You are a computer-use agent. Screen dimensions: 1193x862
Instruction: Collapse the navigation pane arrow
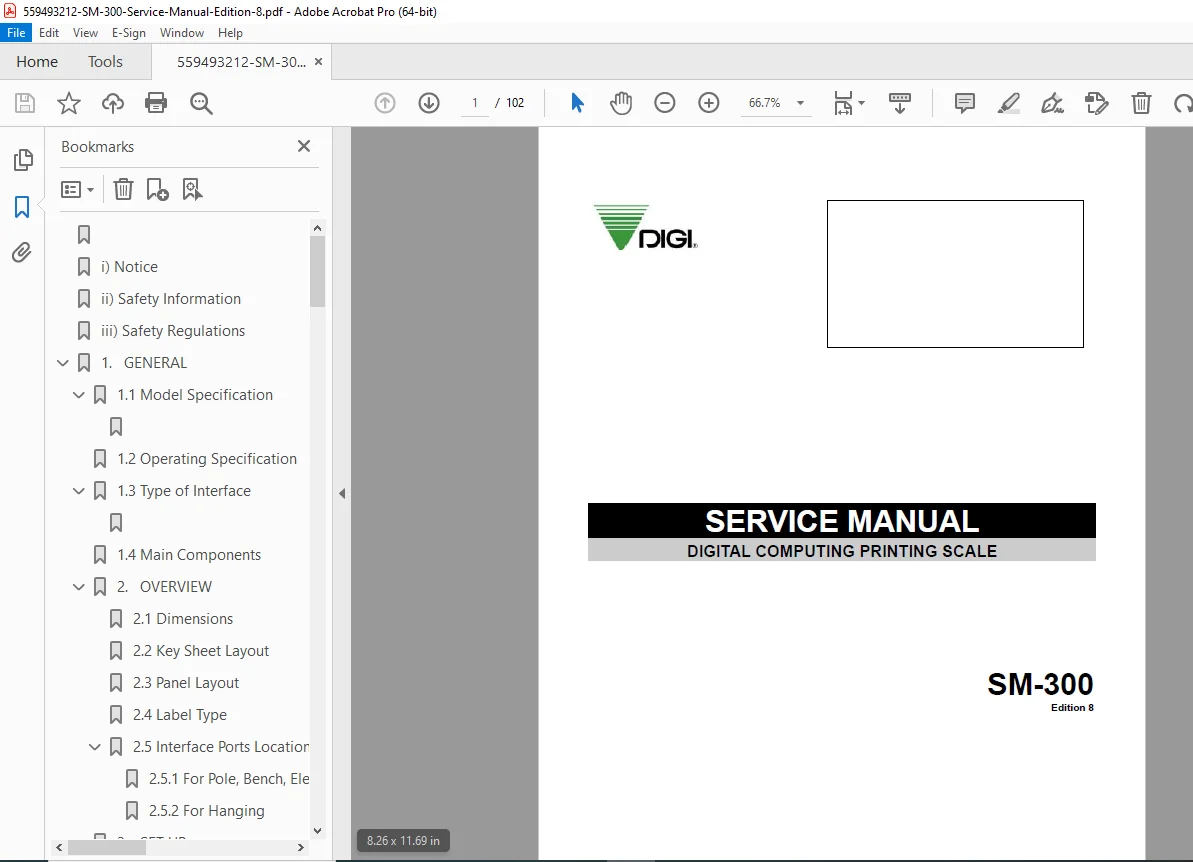pyautogui.click(x=342, y=493)
